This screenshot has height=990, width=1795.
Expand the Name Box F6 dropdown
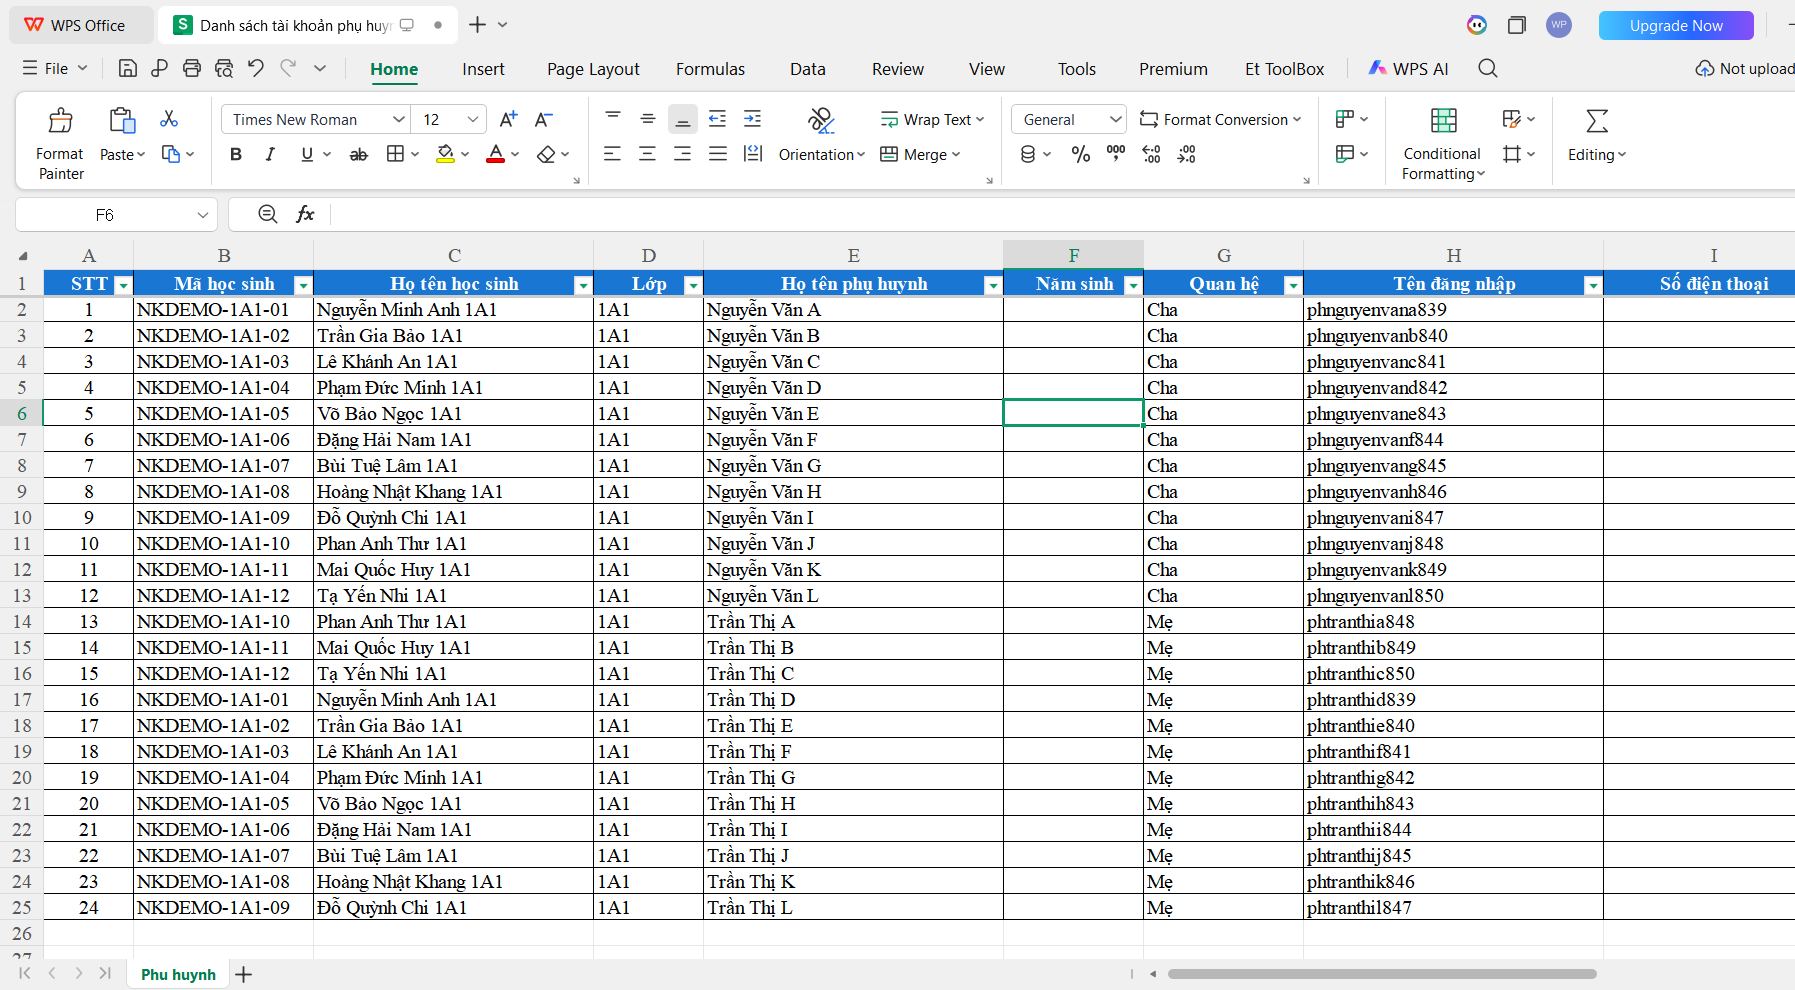[x=202, y=215]
